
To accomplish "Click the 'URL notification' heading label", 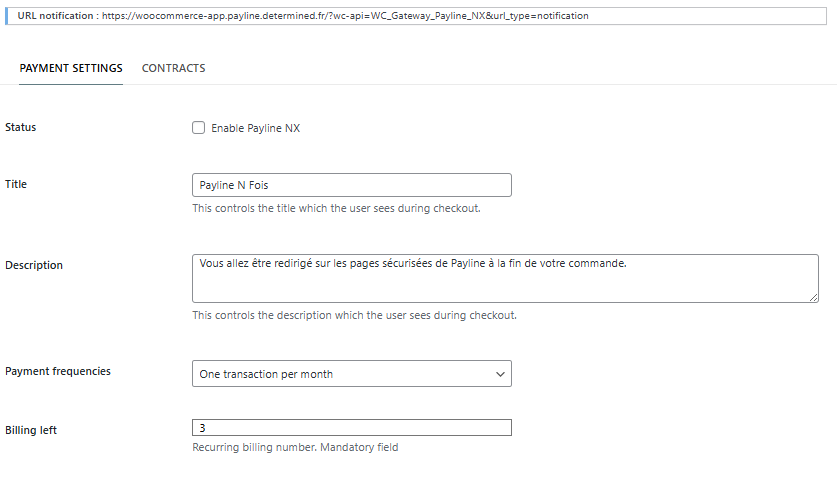I will pos(56,17).
